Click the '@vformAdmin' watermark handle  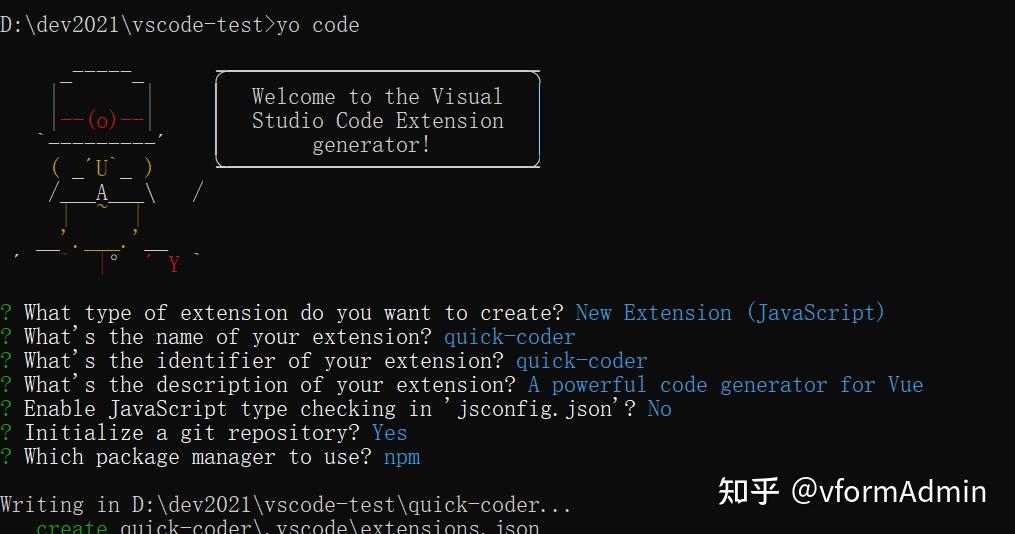pyautogui.click(x=889, y=491)
